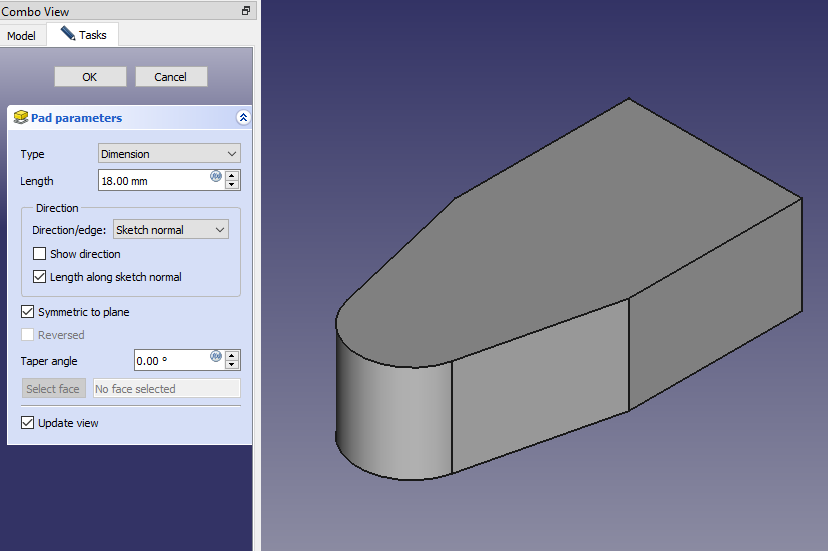Click the Combo View float panel icon
The height and width of the screenshot is (551, 828).
246,11
